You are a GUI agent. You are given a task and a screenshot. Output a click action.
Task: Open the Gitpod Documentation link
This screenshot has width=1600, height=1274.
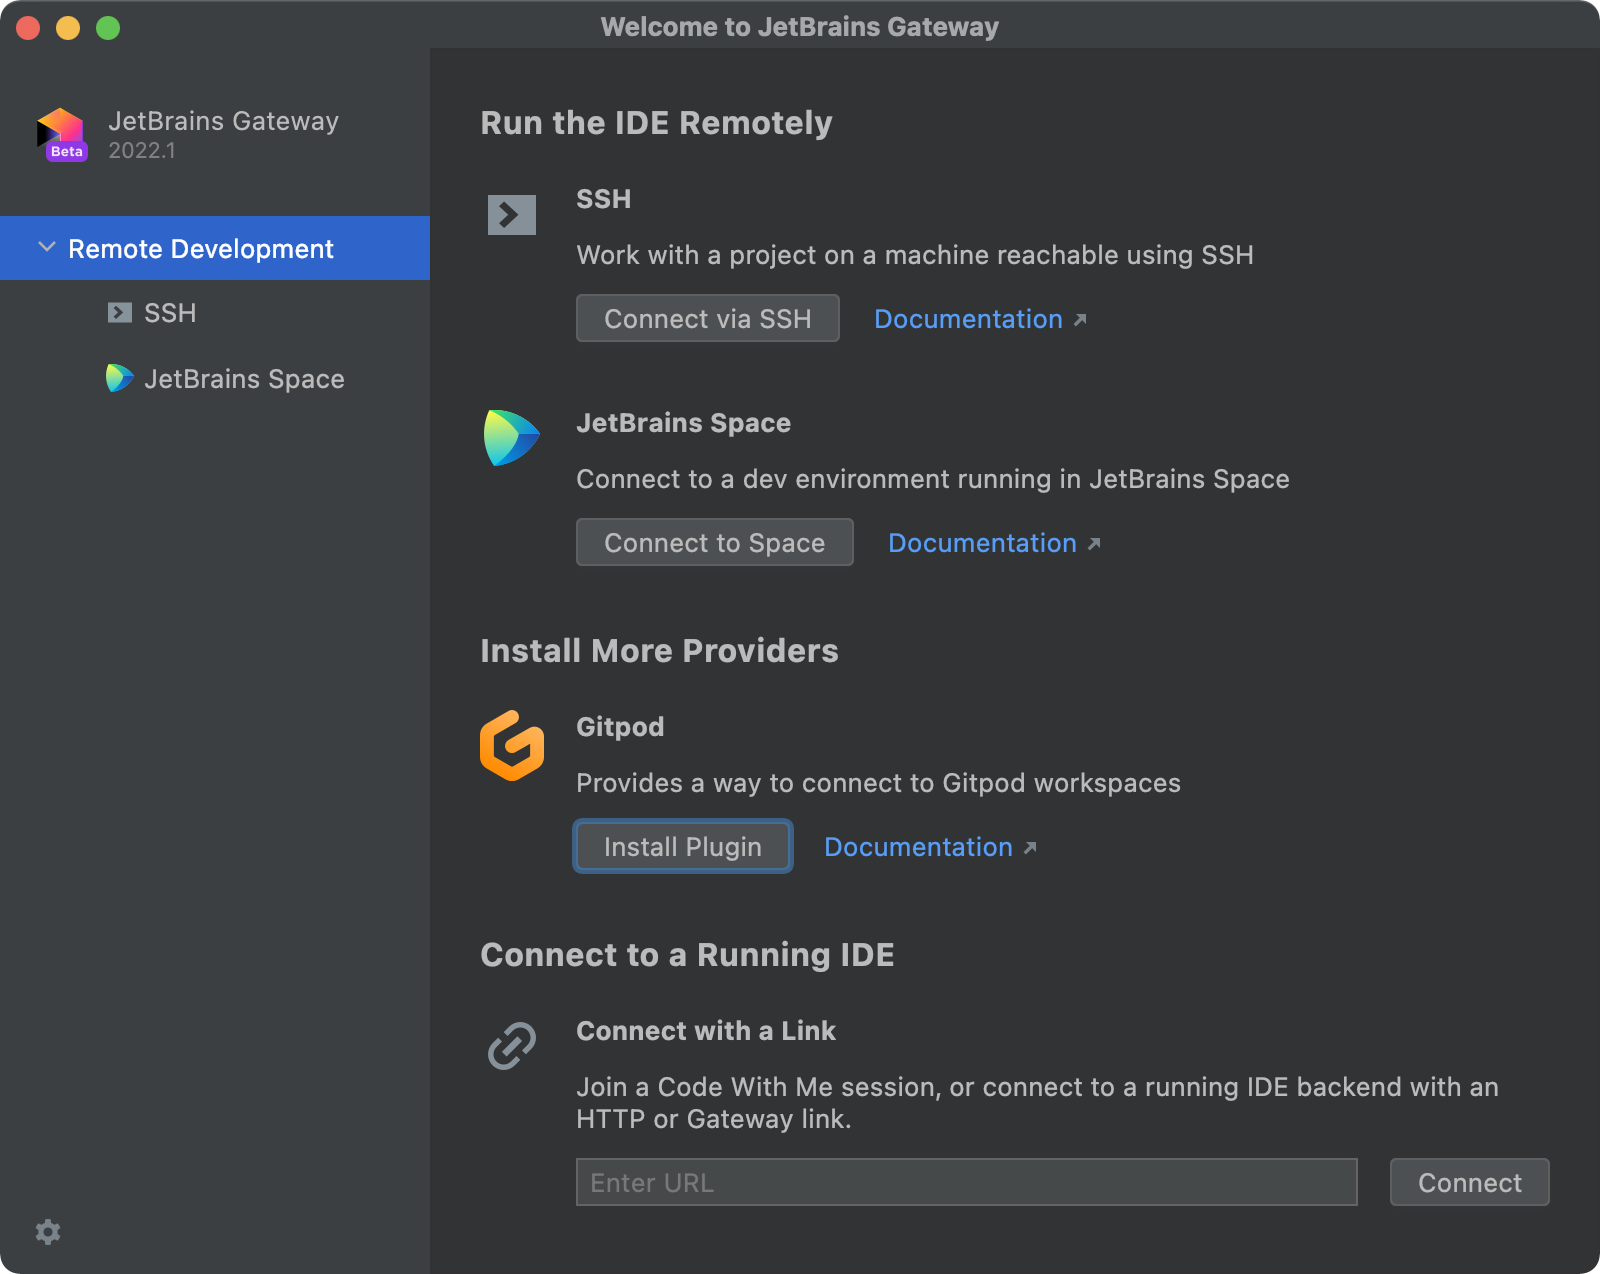click(x=918, y=847)
